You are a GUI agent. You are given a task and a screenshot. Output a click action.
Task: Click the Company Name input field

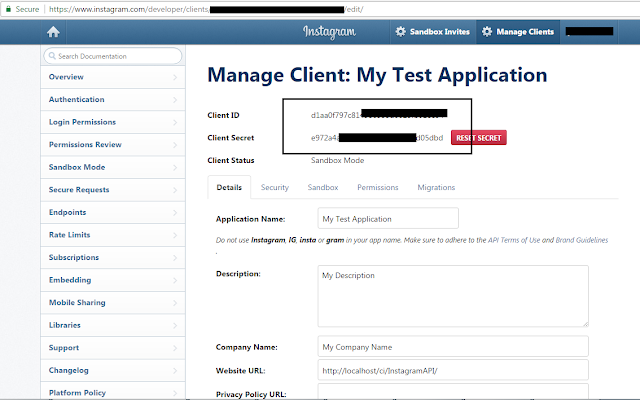[453, 347]
